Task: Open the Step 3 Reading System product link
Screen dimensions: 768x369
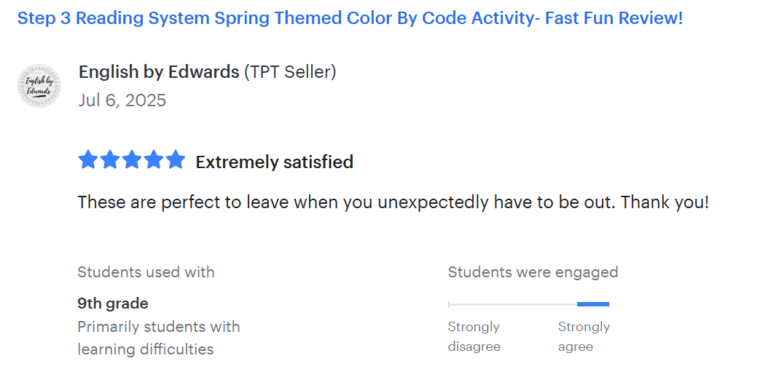Action: [x=350, y=19]
